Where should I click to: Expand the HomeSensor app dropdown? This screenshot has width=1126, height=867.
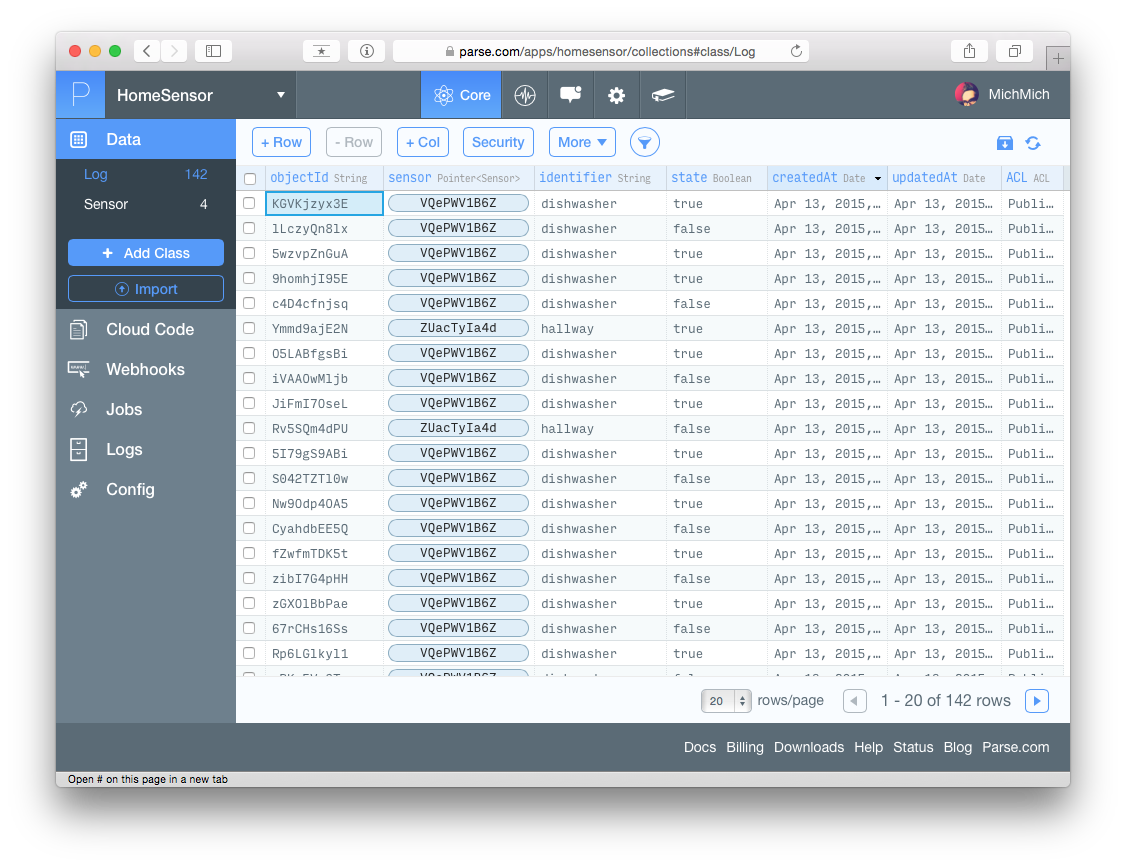coord(281,95)
